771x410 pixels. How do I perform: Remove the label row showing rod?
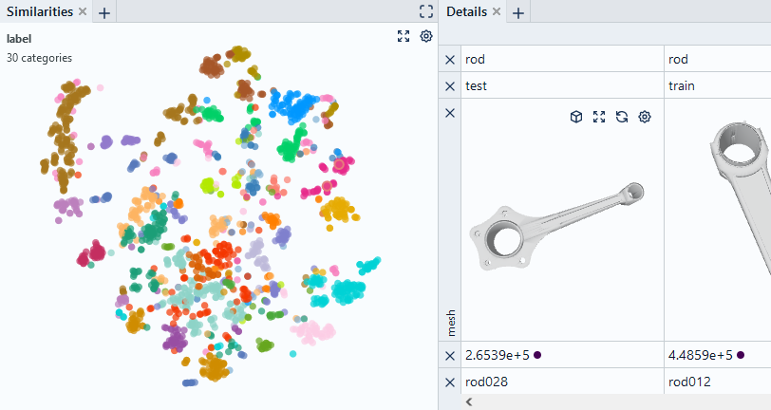click(x=450, y=59)
